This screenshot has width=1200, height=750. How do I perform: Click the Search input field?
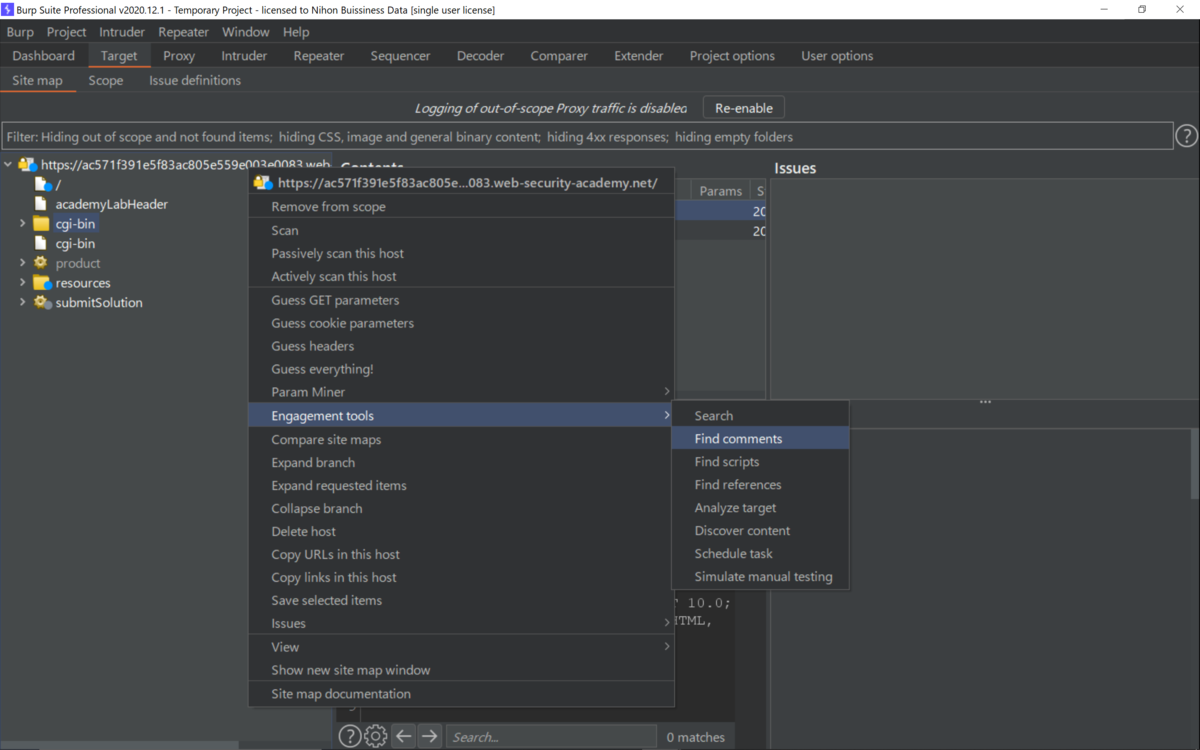point(551,737)
